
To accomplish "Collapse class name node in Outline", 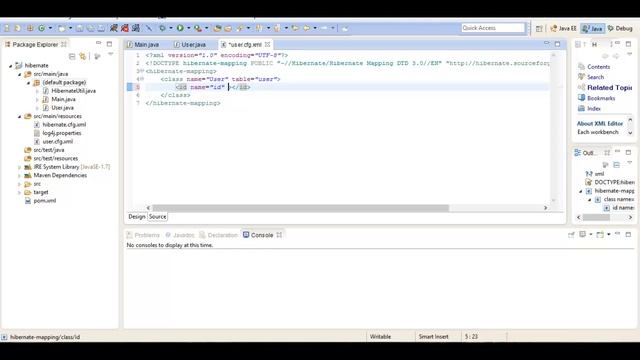I will (589, 200).
